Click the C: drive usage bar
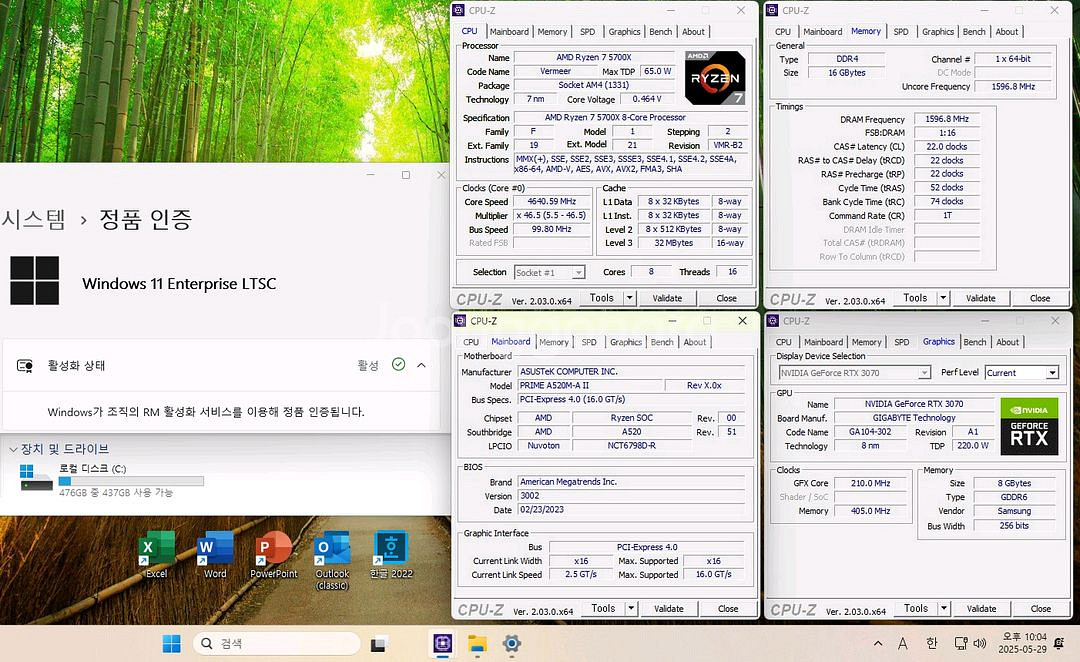 click(x=131, y=481)
